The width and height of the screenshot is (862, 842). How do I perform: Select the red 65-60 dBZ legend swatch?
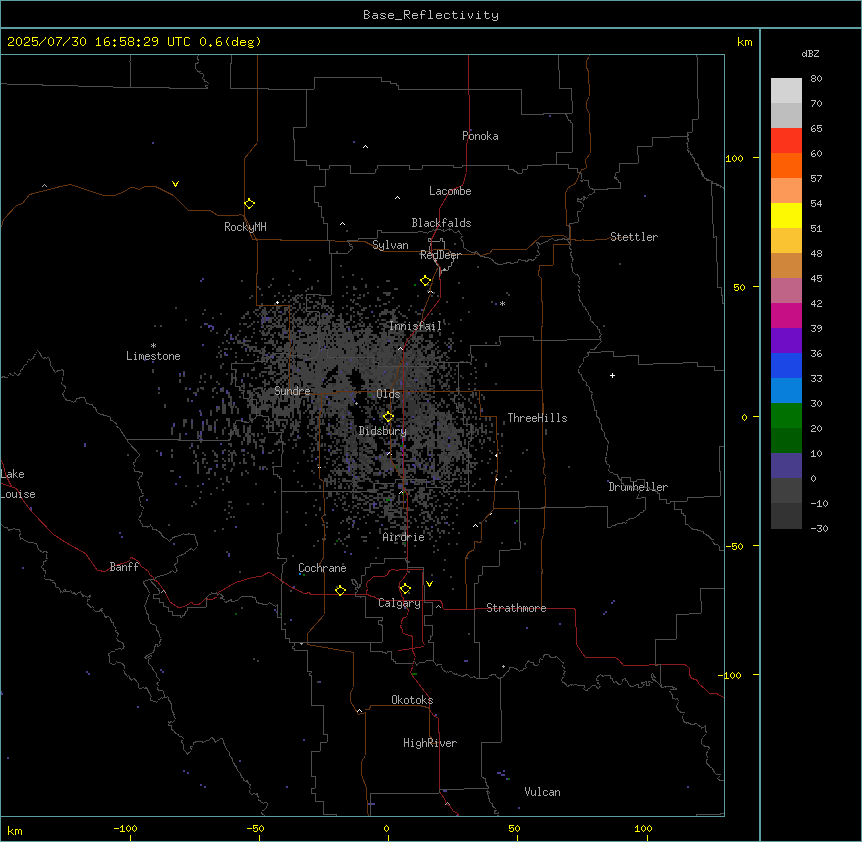click(786, 140)
